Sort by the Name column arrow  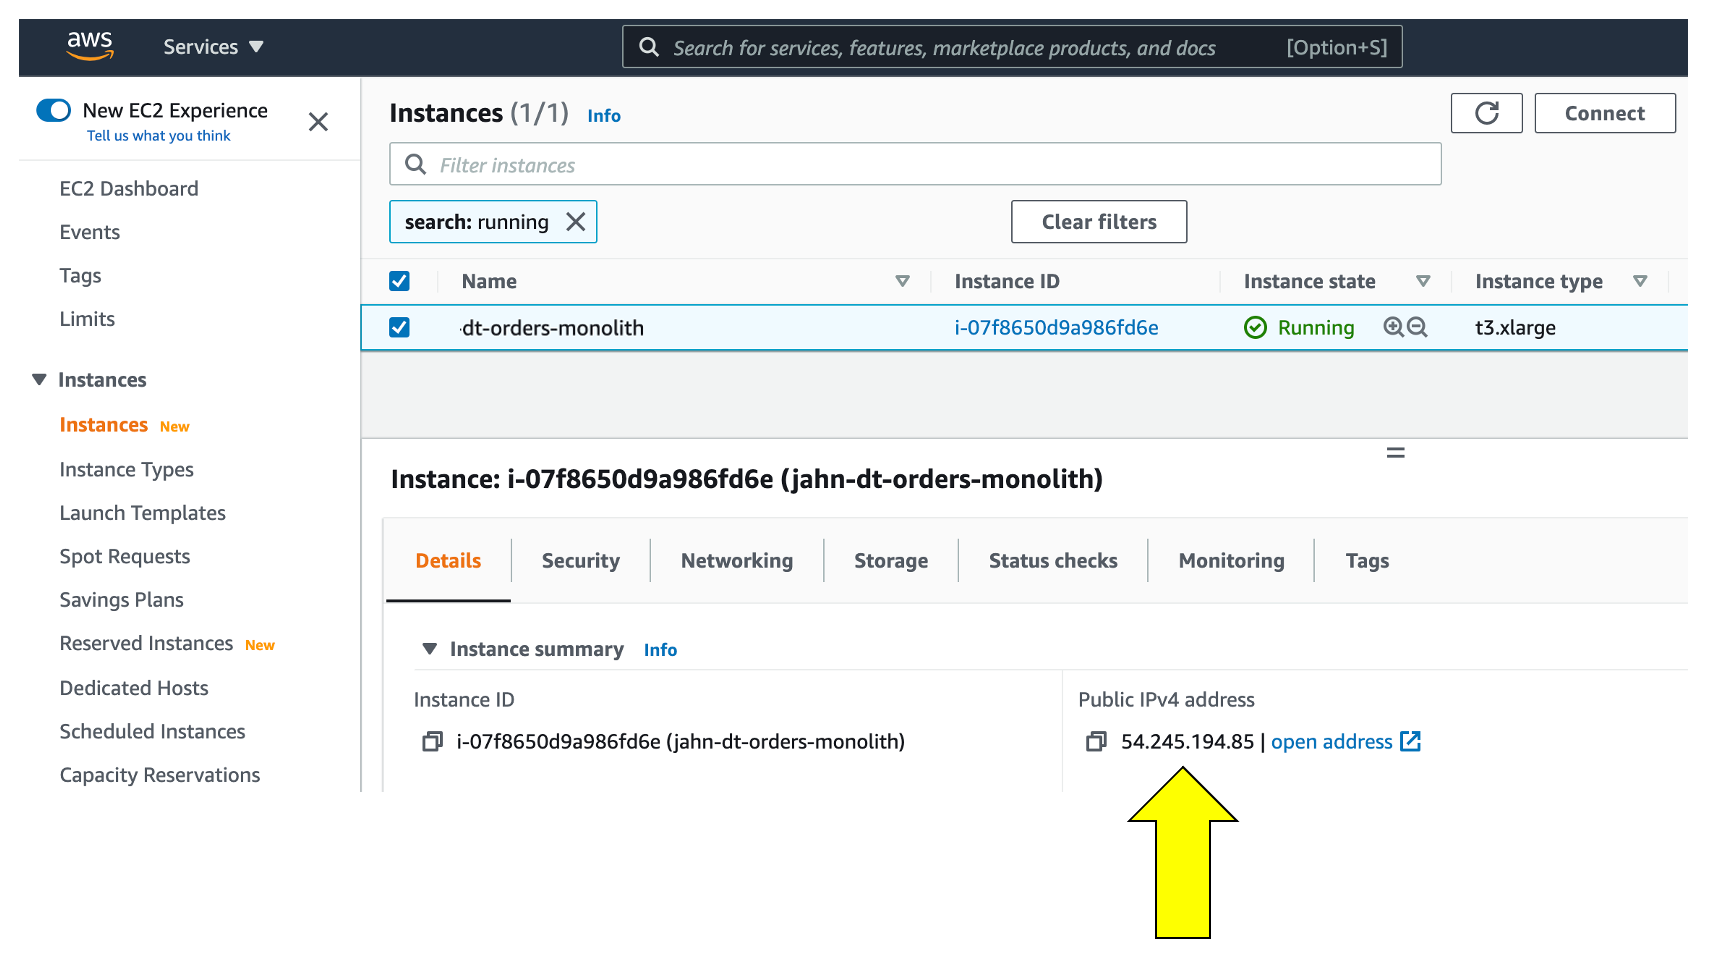point(902,281)
